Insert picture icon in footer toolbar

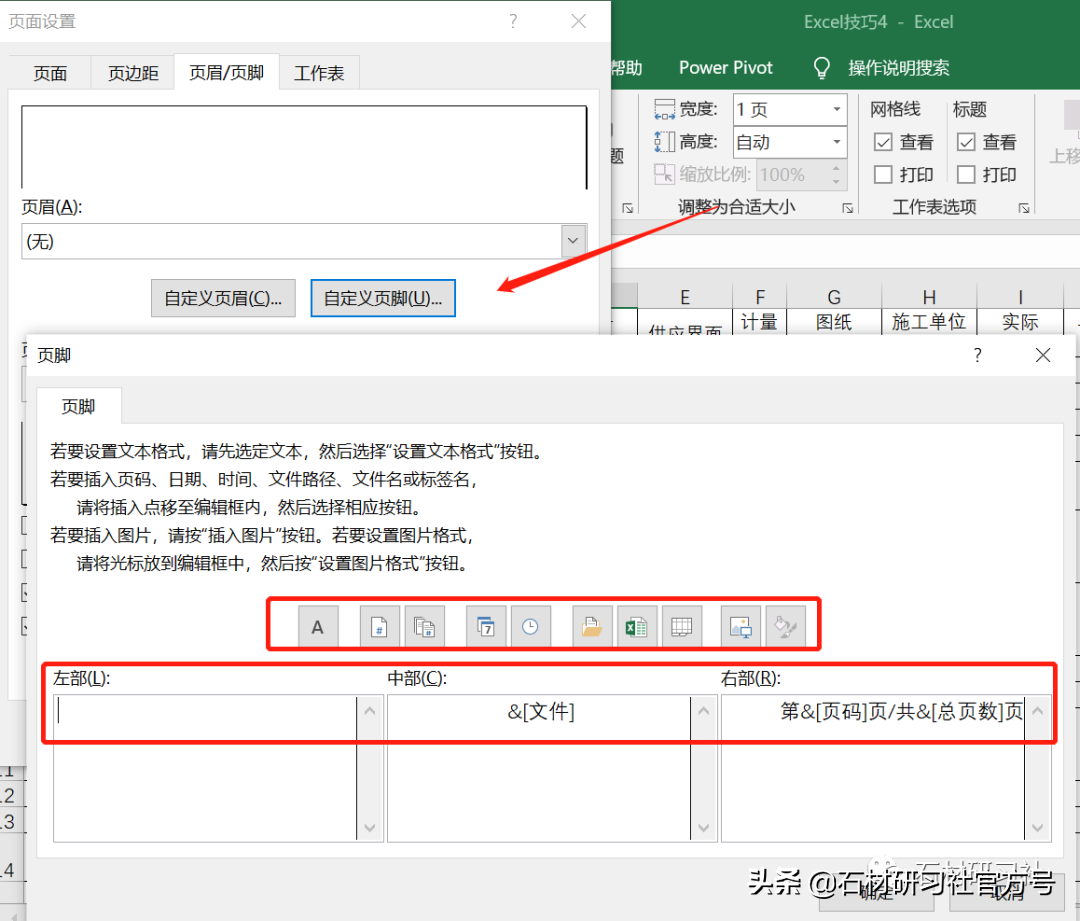[x=740, y=626]
